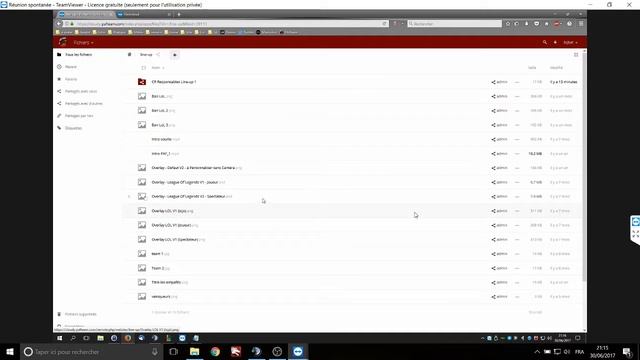Select Partagés avec vous in the sidebar

[81, 91]
